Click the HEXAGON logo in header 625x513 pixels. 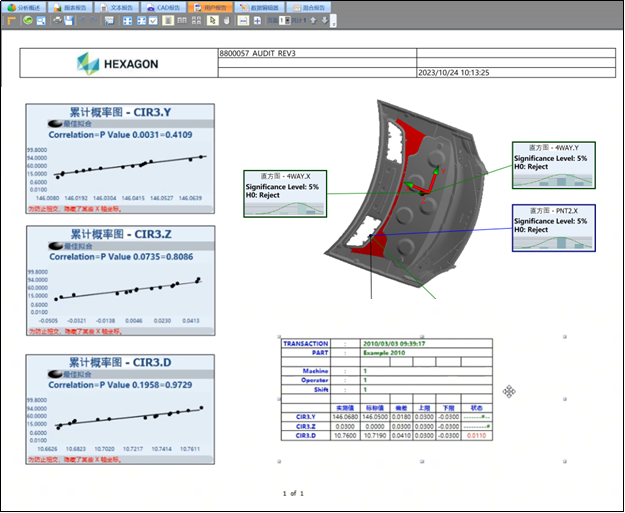[118, 63]
